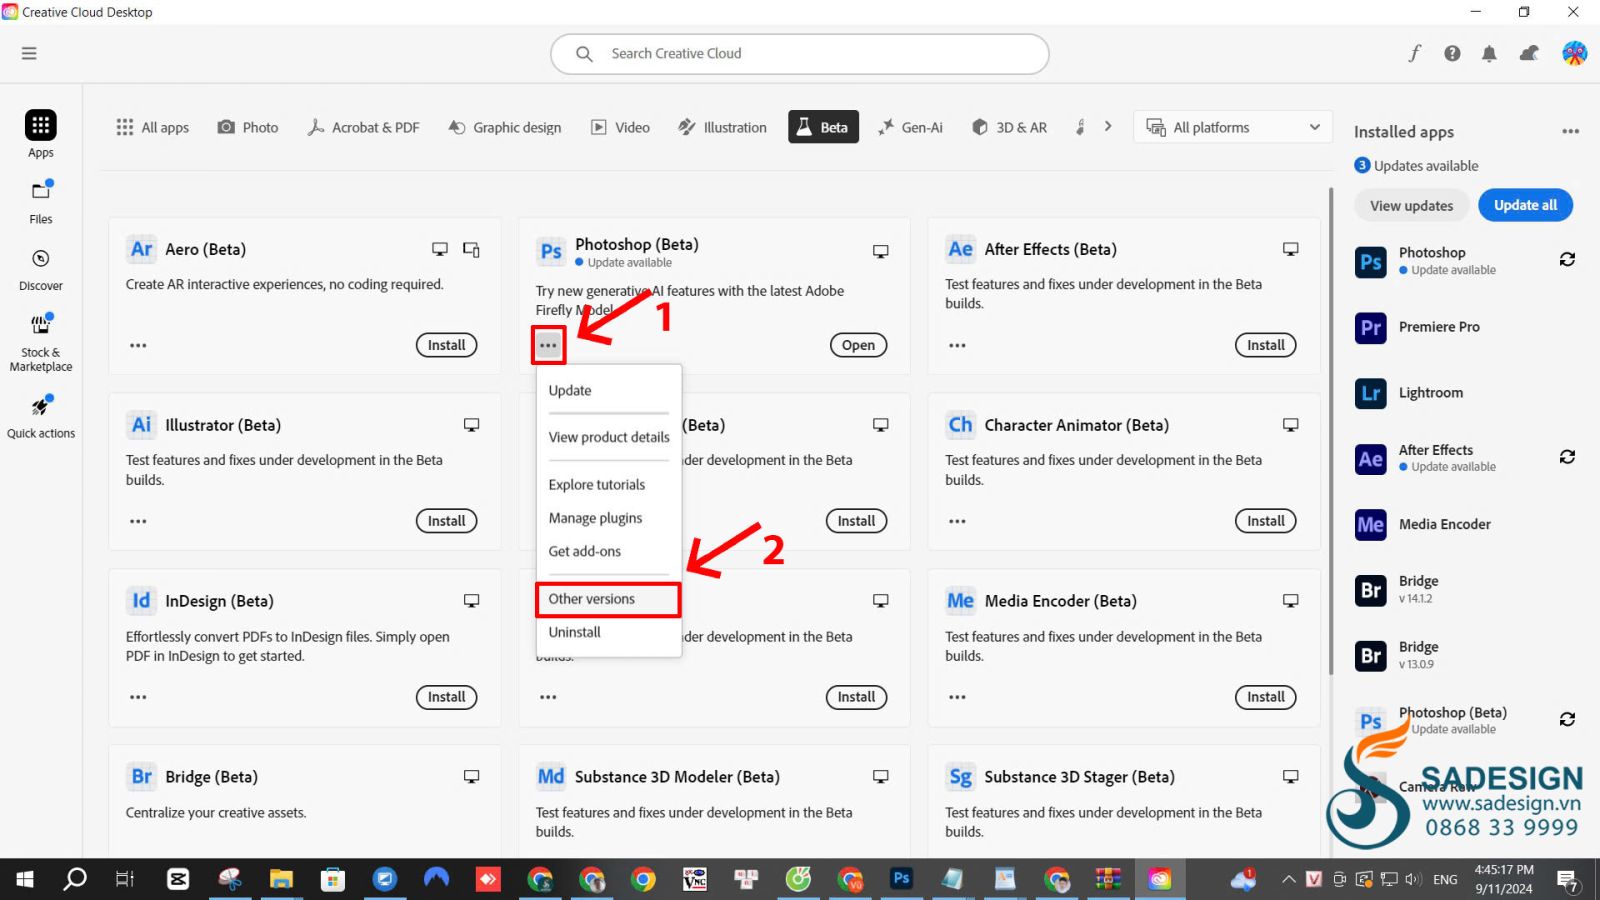
Task: Open Quick actions in the sidebar
Action: click(x=41, y=417)
